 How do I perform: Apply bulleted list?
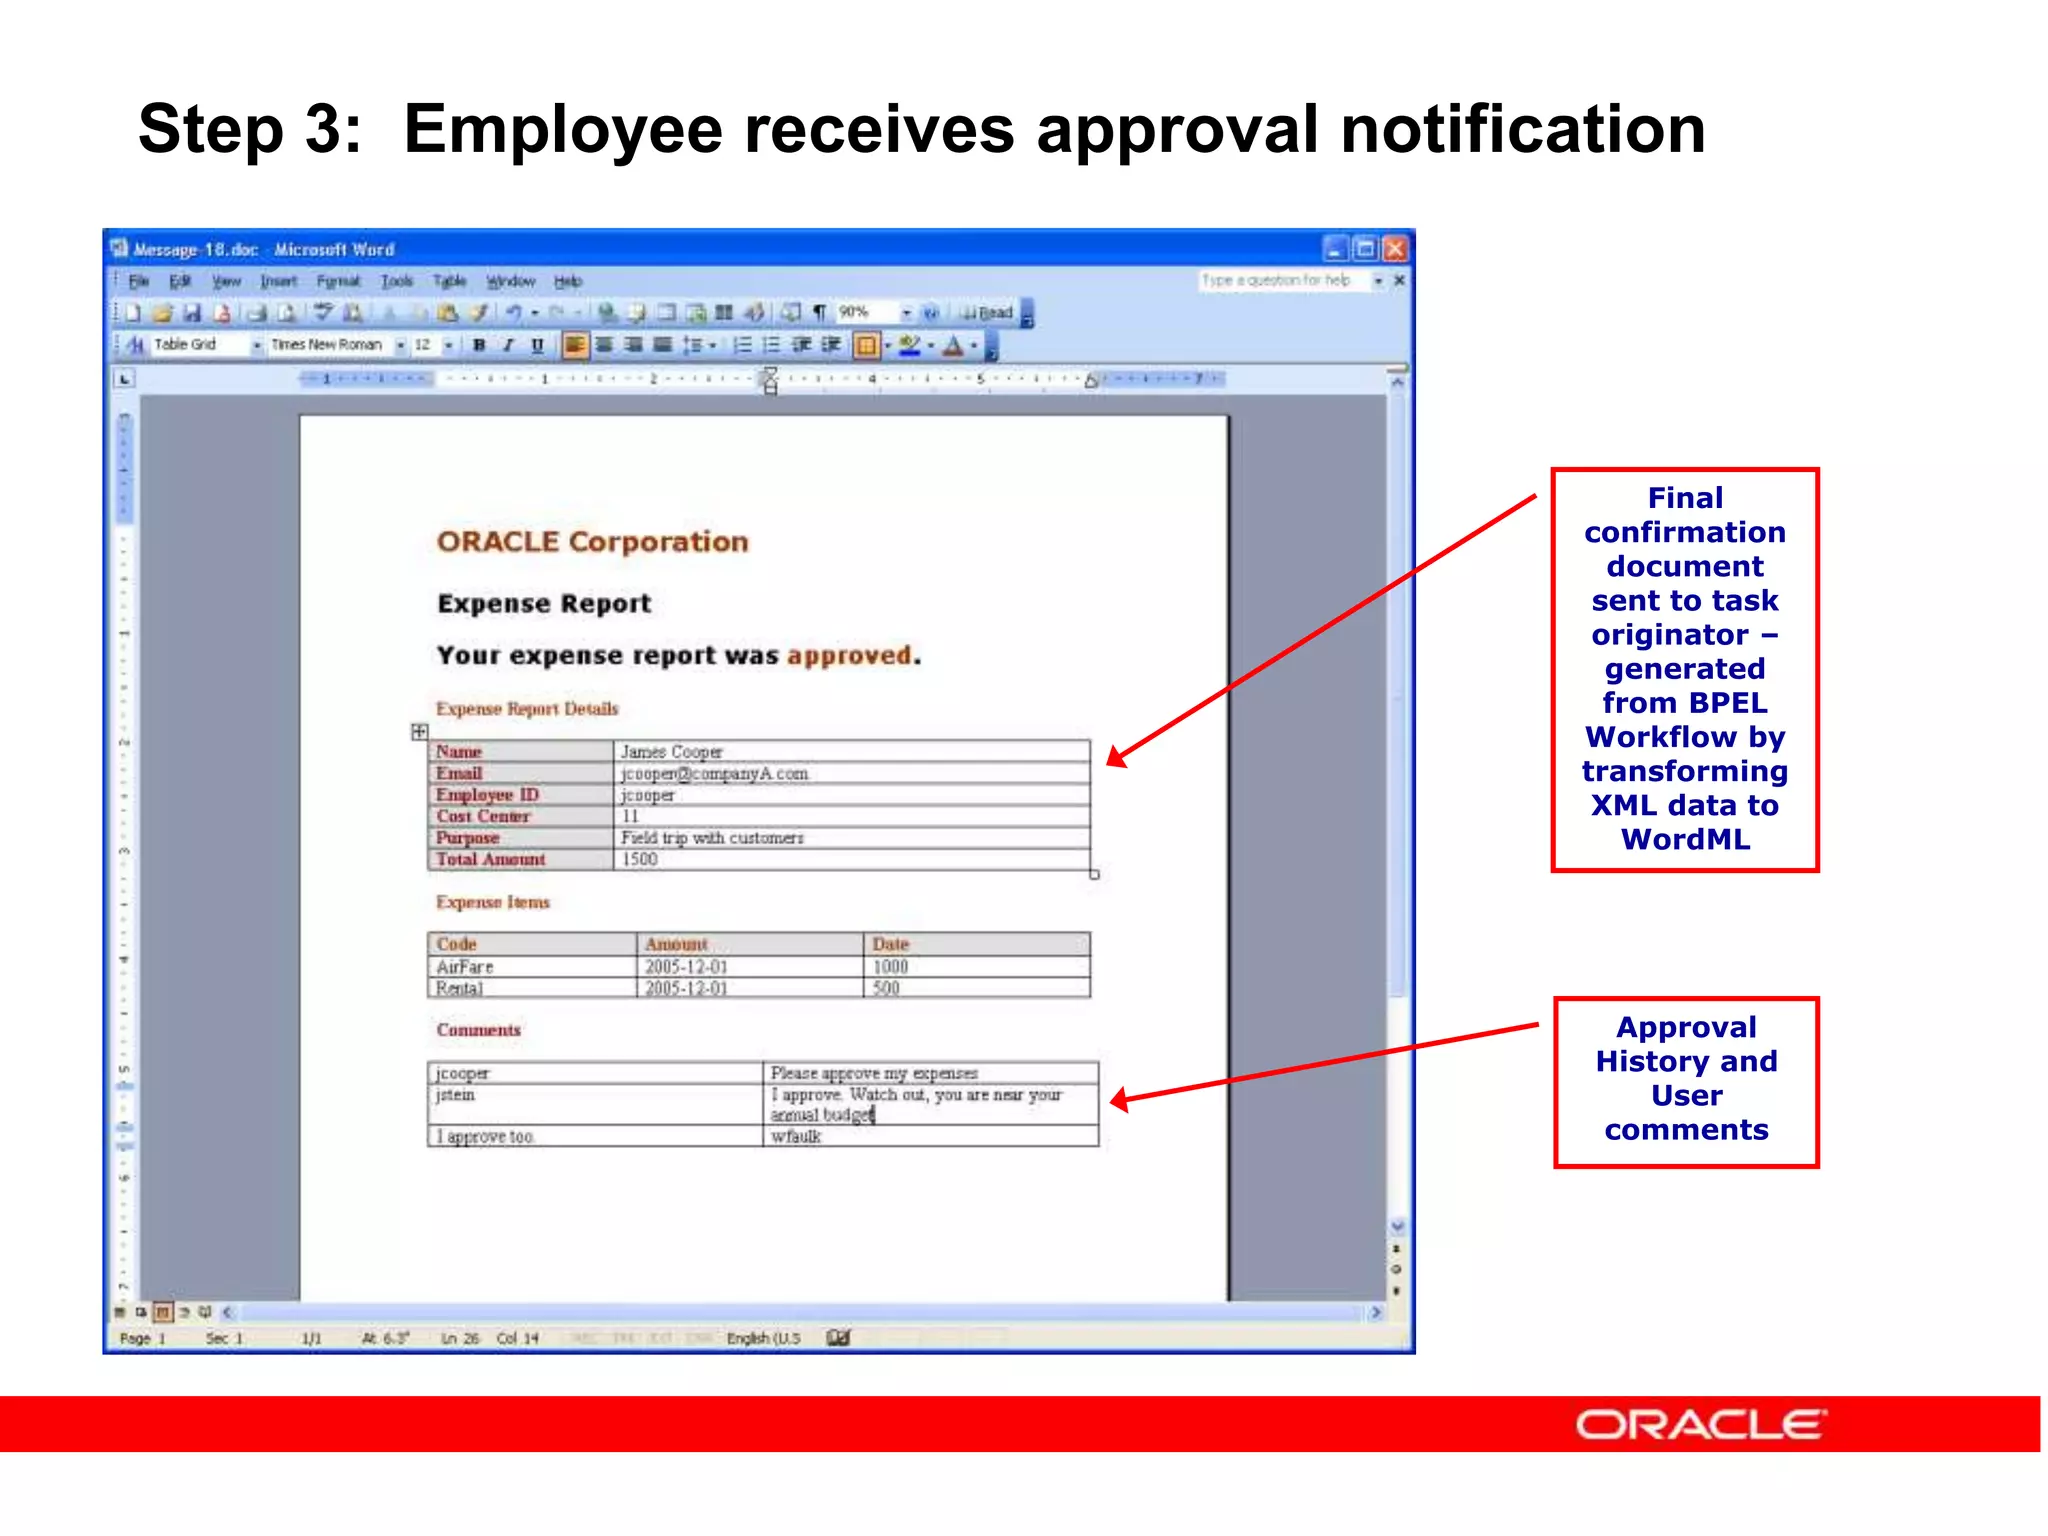[x=771, y=345]
